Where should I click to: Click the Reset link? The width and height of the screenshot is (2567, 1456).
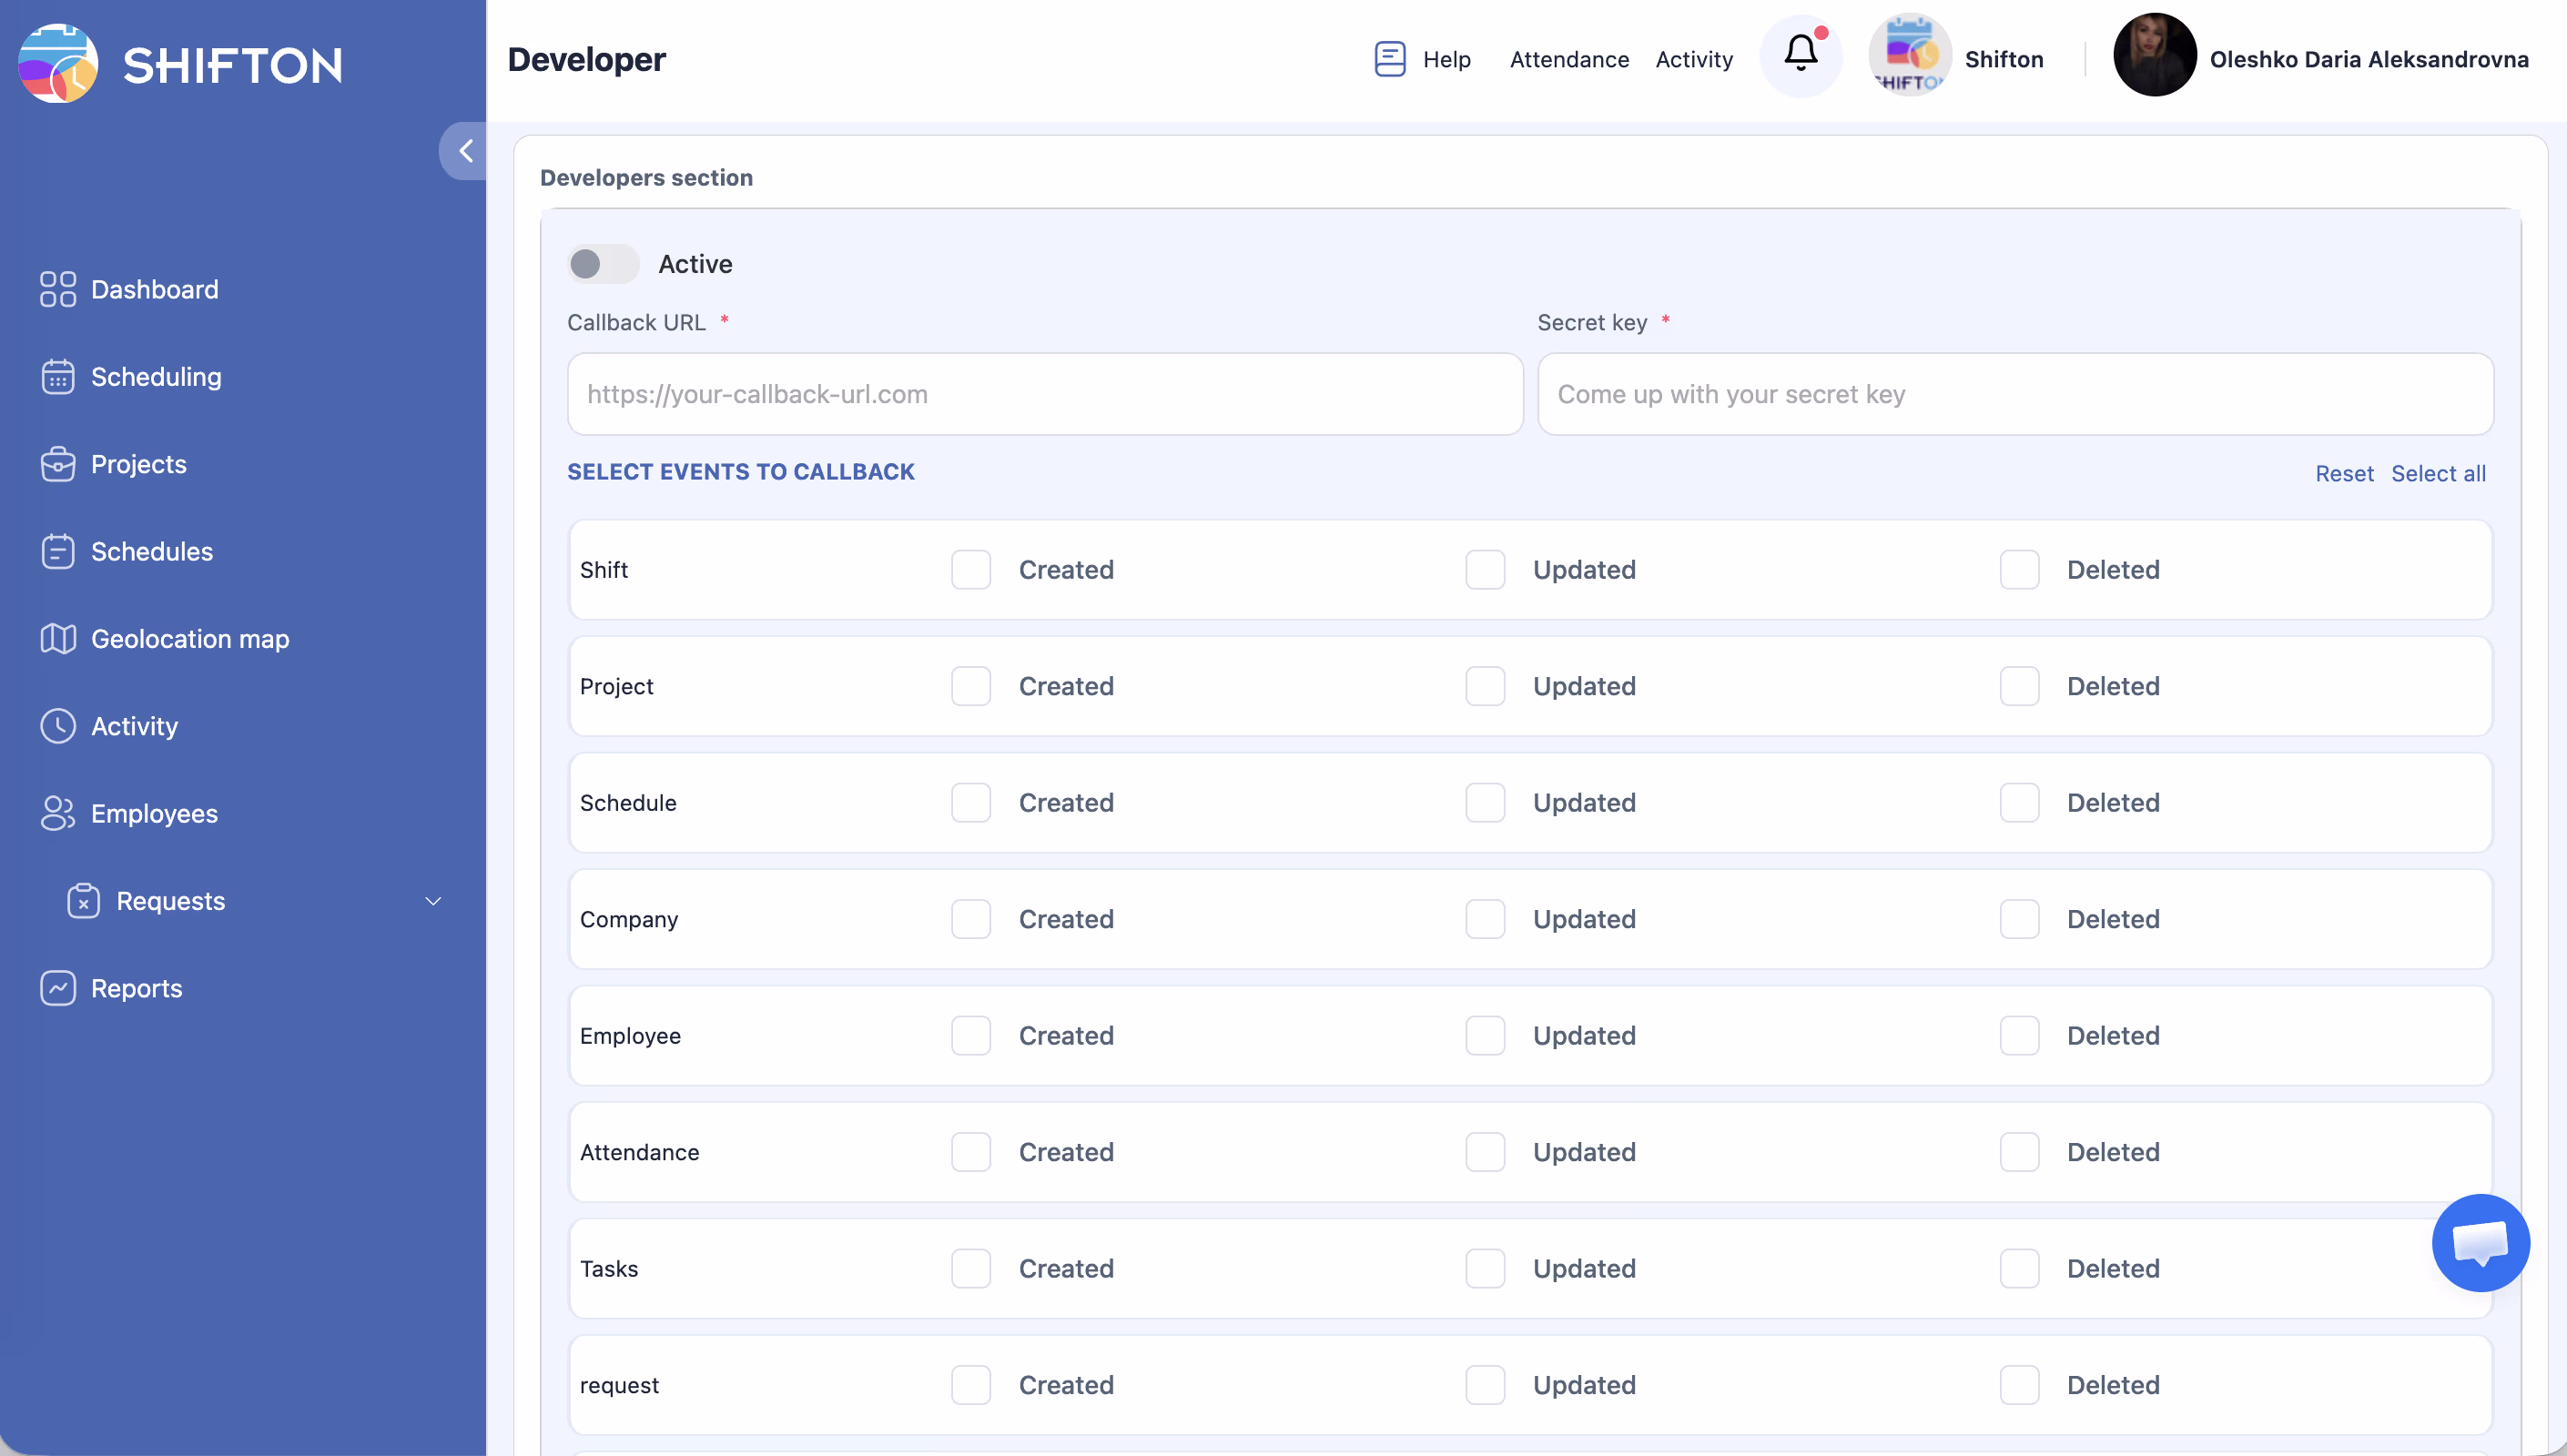(x=2344, y=474)
